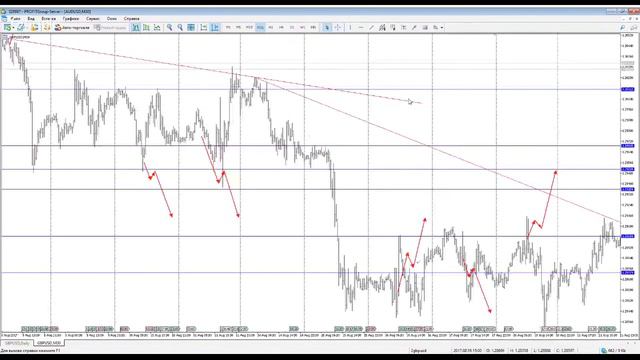The width and height of the screenshot is (640, 360).
Task: Show the Market Watch panel
Action: 35,27
